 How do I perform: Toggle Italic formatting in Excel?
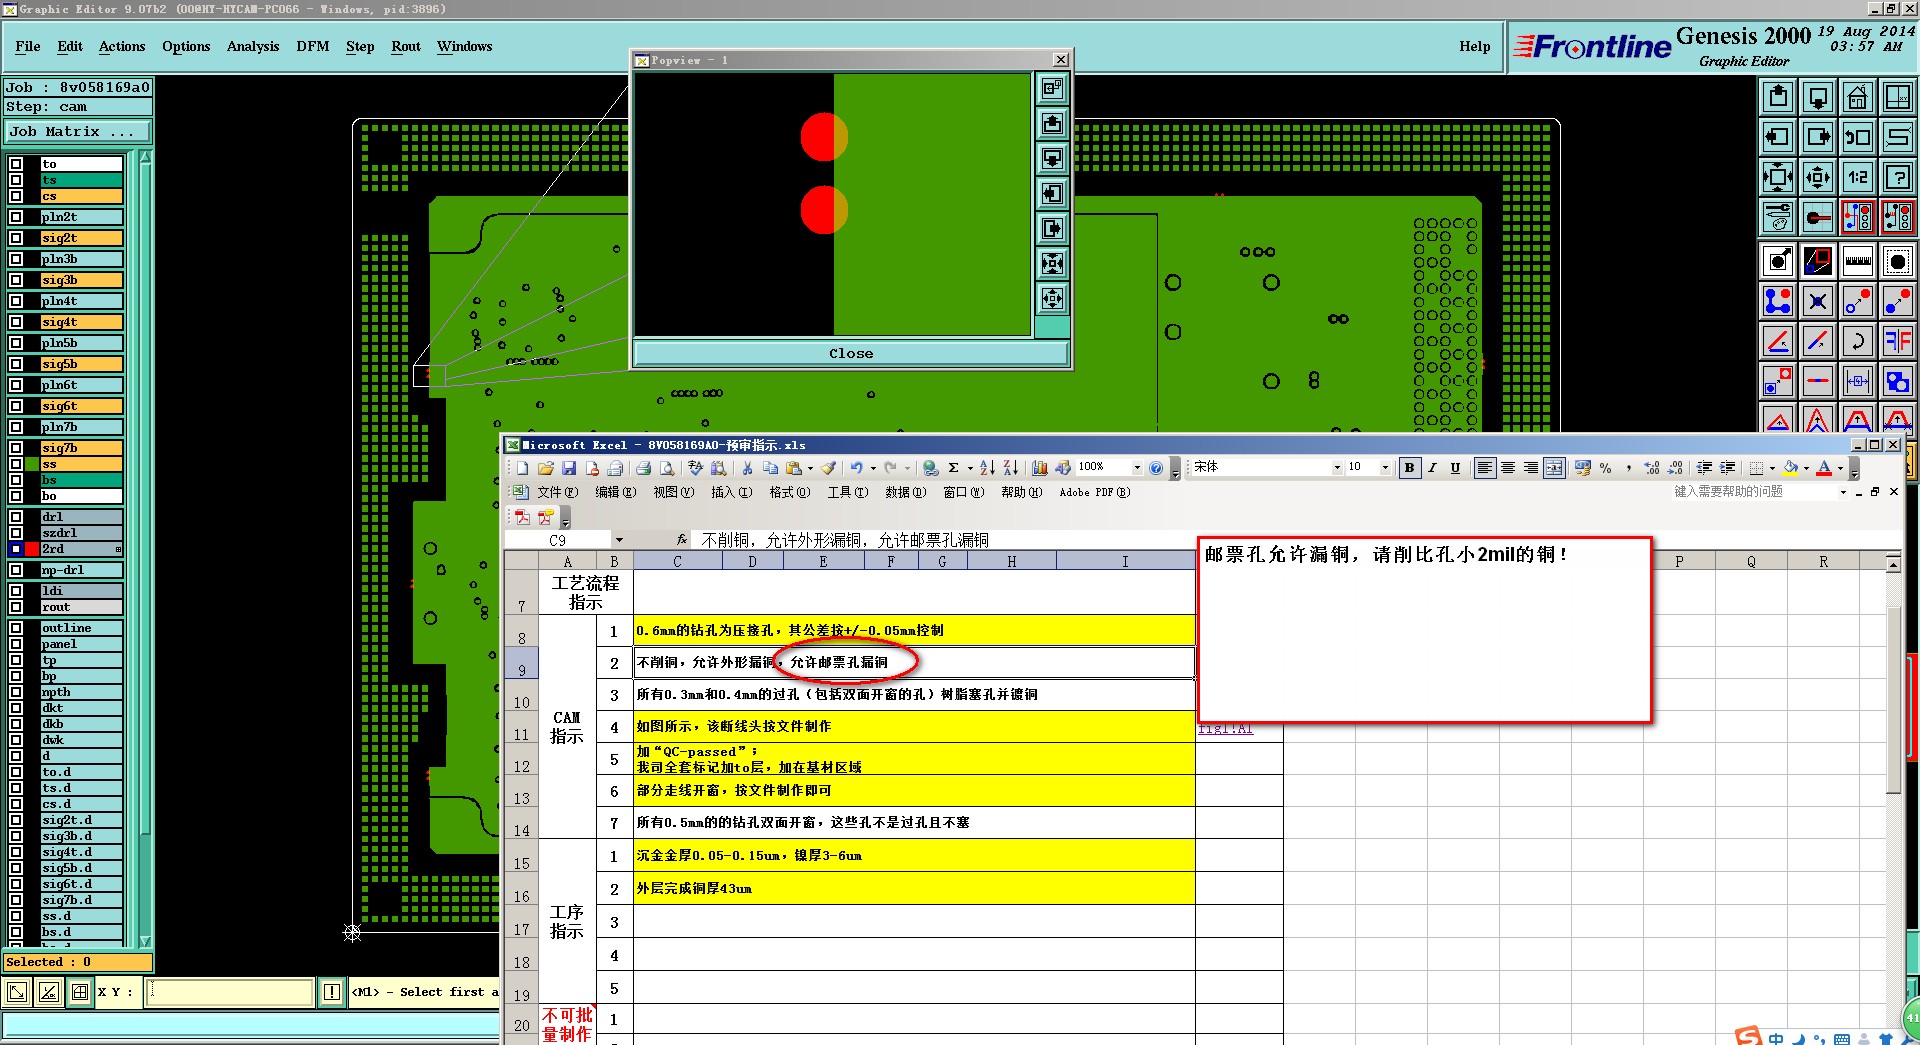pyautogui.click(x=1432, y=467)
